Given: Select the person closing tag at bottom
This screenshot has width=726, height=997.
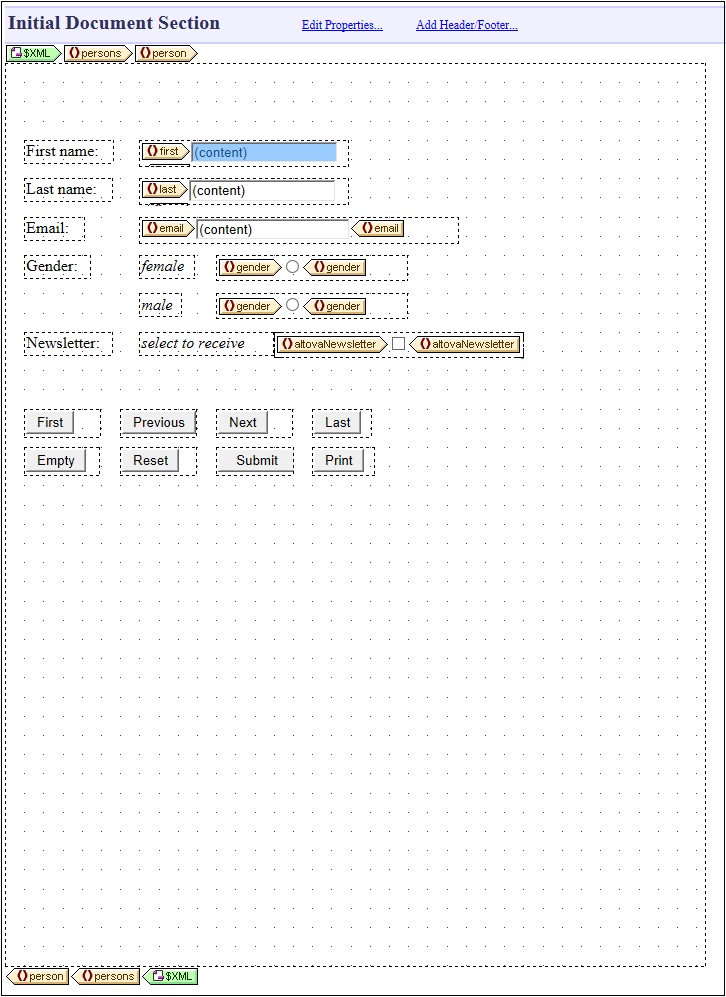Looking at the screenshot, I should tap(39, 976).
